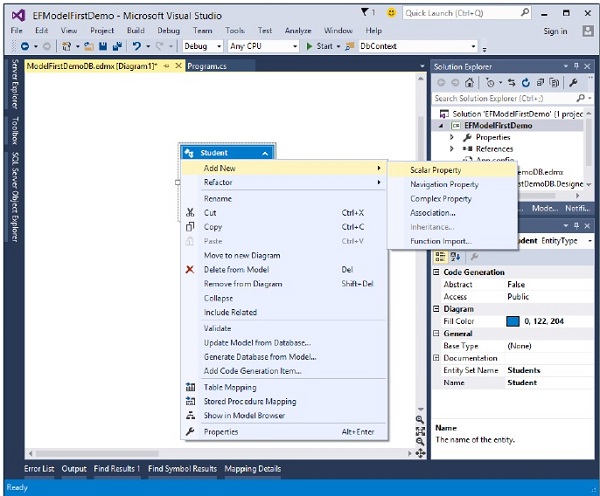Click the Search Solution Explorer field
The height and width of the screenshot is (496, 600).
[x=504, y=98]
